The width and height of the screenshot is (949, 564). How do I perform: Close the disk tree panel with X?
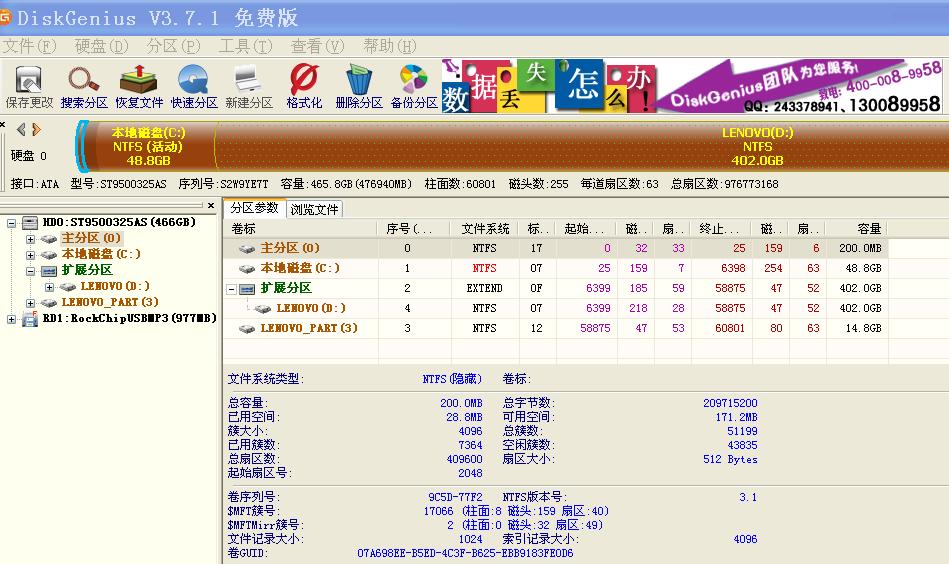211,206
